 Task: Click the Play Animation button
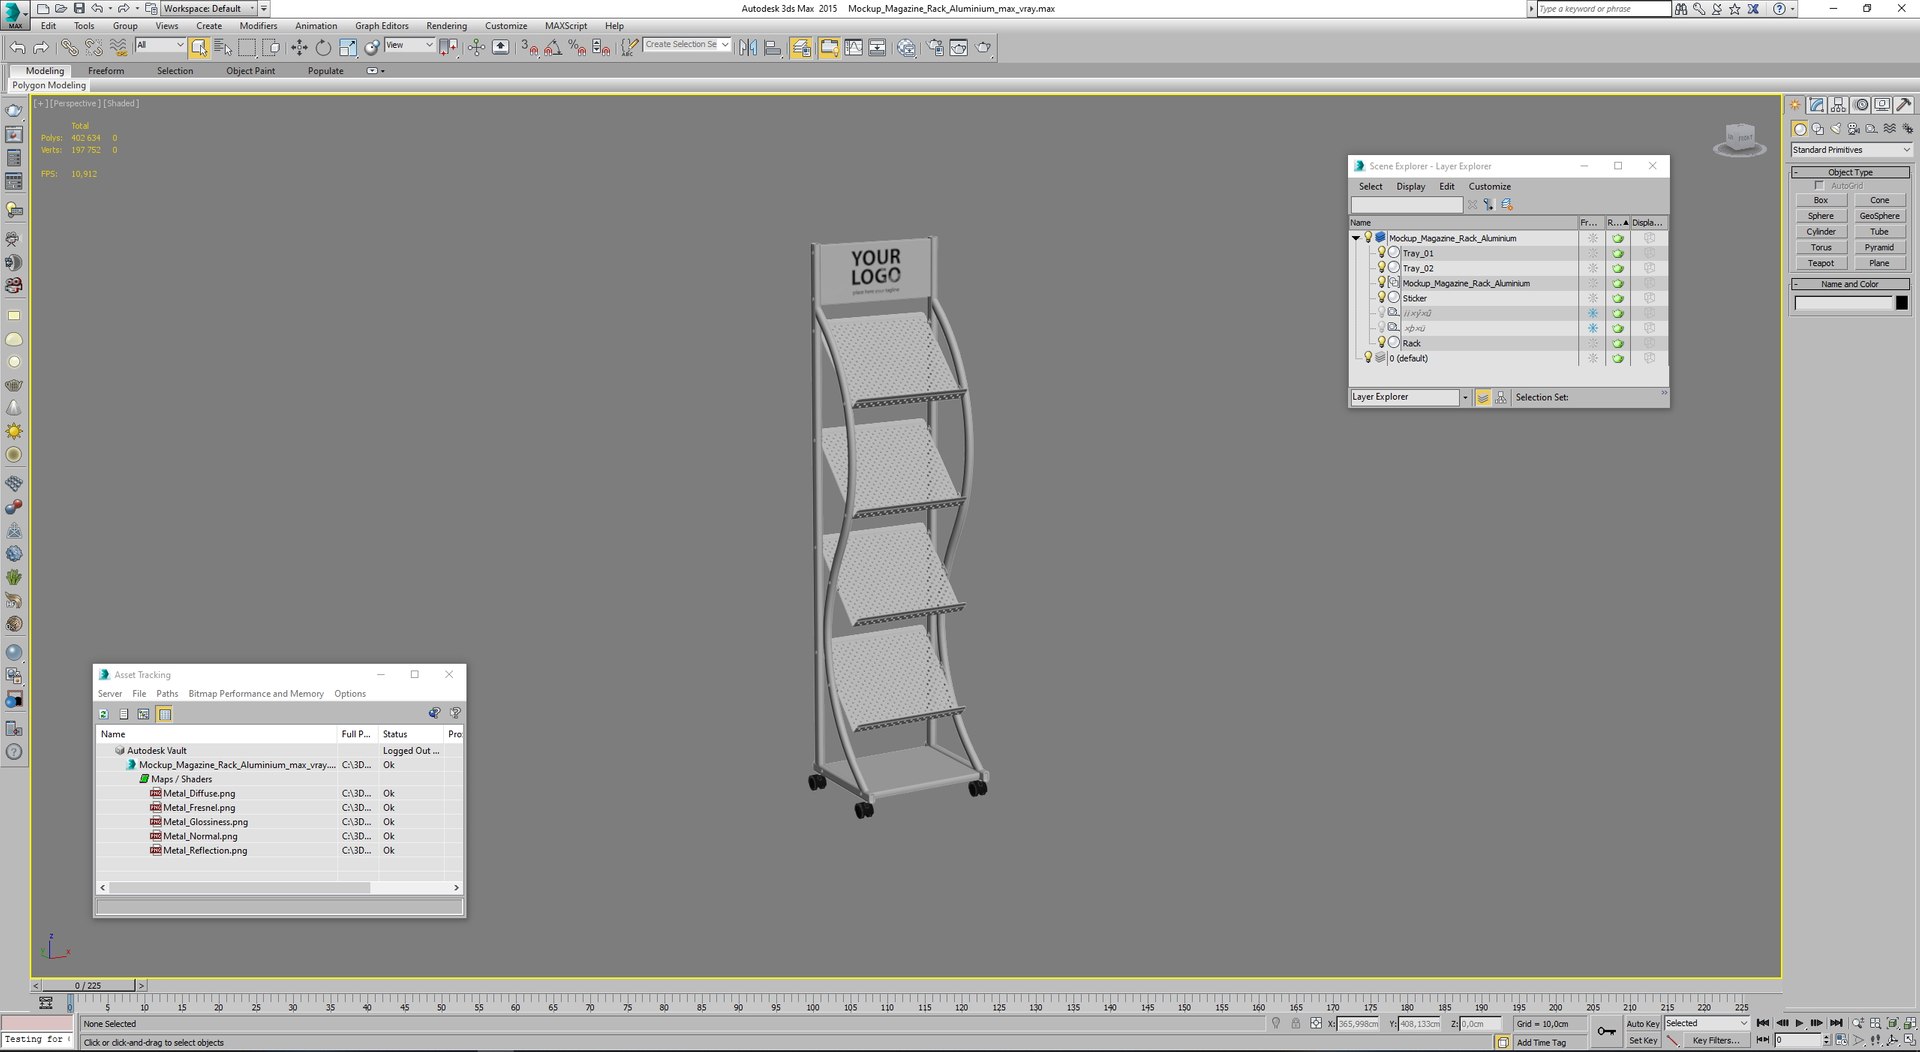[1799, 1024]
